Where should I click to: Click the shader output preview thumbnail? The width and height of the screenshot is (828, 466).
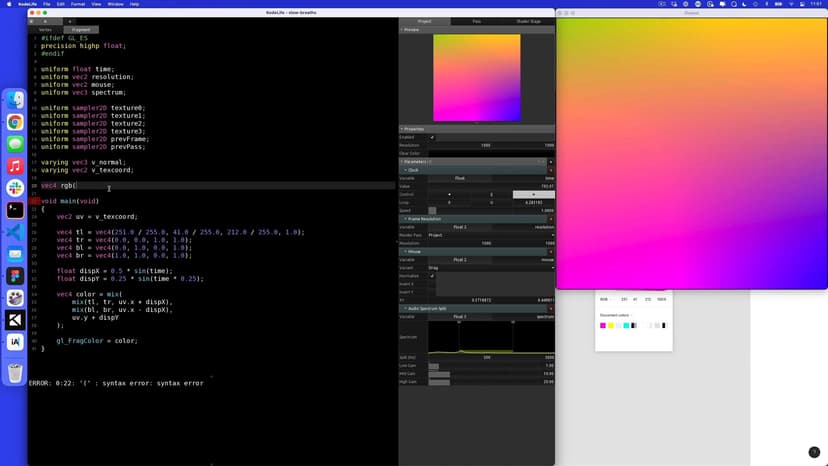click(x=476, y=78)
